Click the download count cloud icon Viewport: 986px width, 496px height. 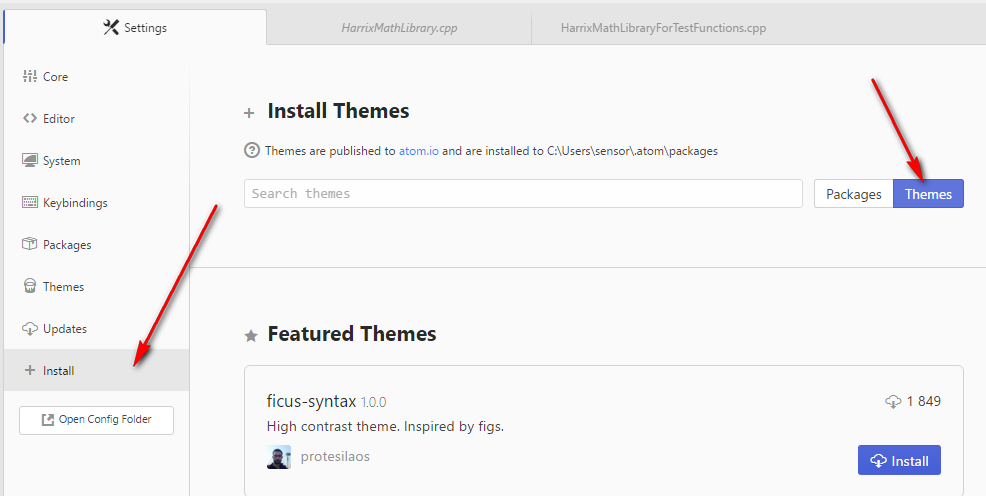click(x=893, y=401)
